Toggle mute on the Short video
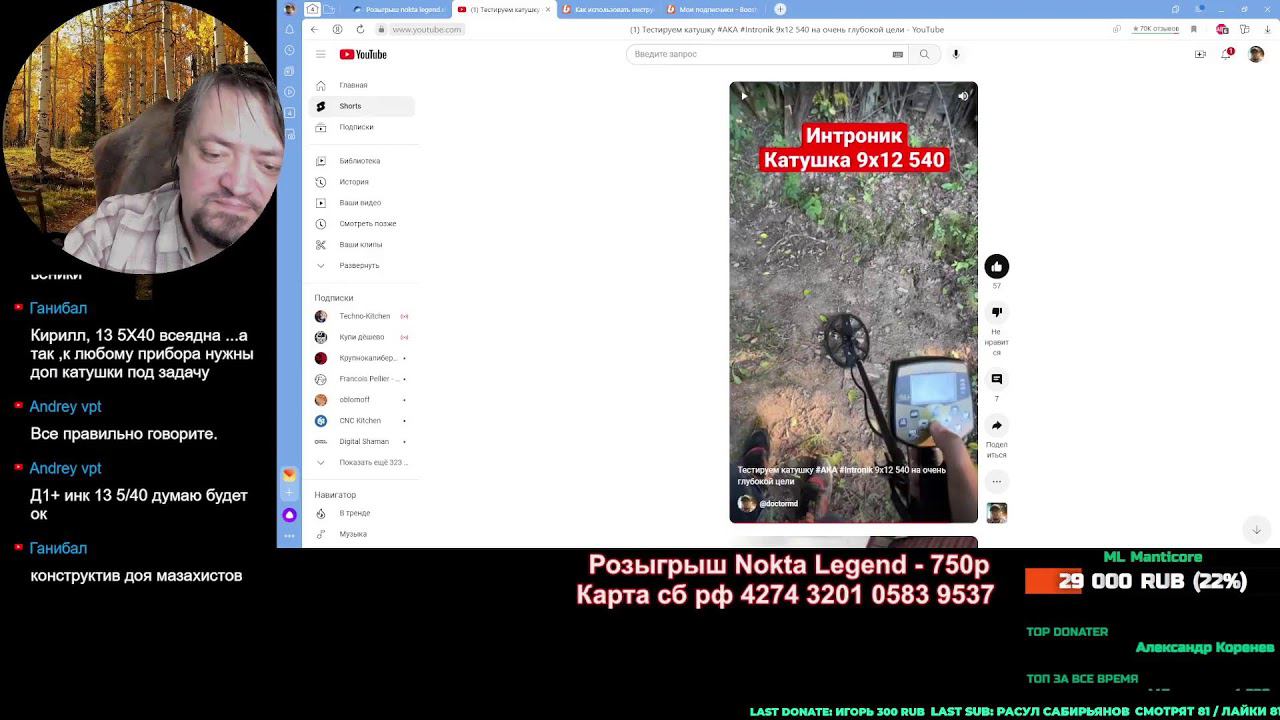 tap(963, 96)
